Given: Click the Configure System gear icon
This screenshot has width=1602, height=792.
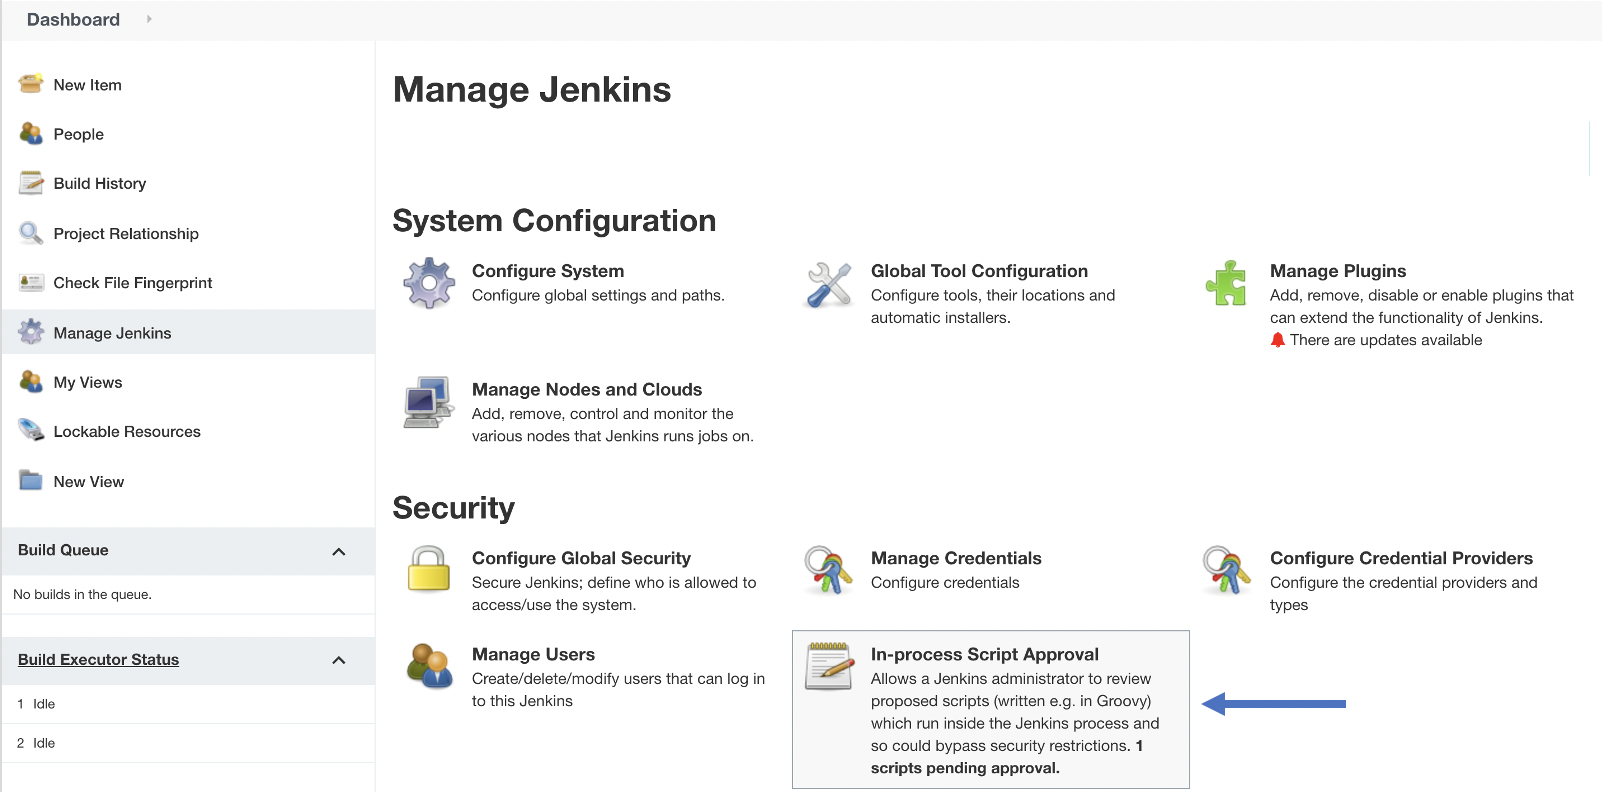Looking at the screenshot, I should click(429, 283).
